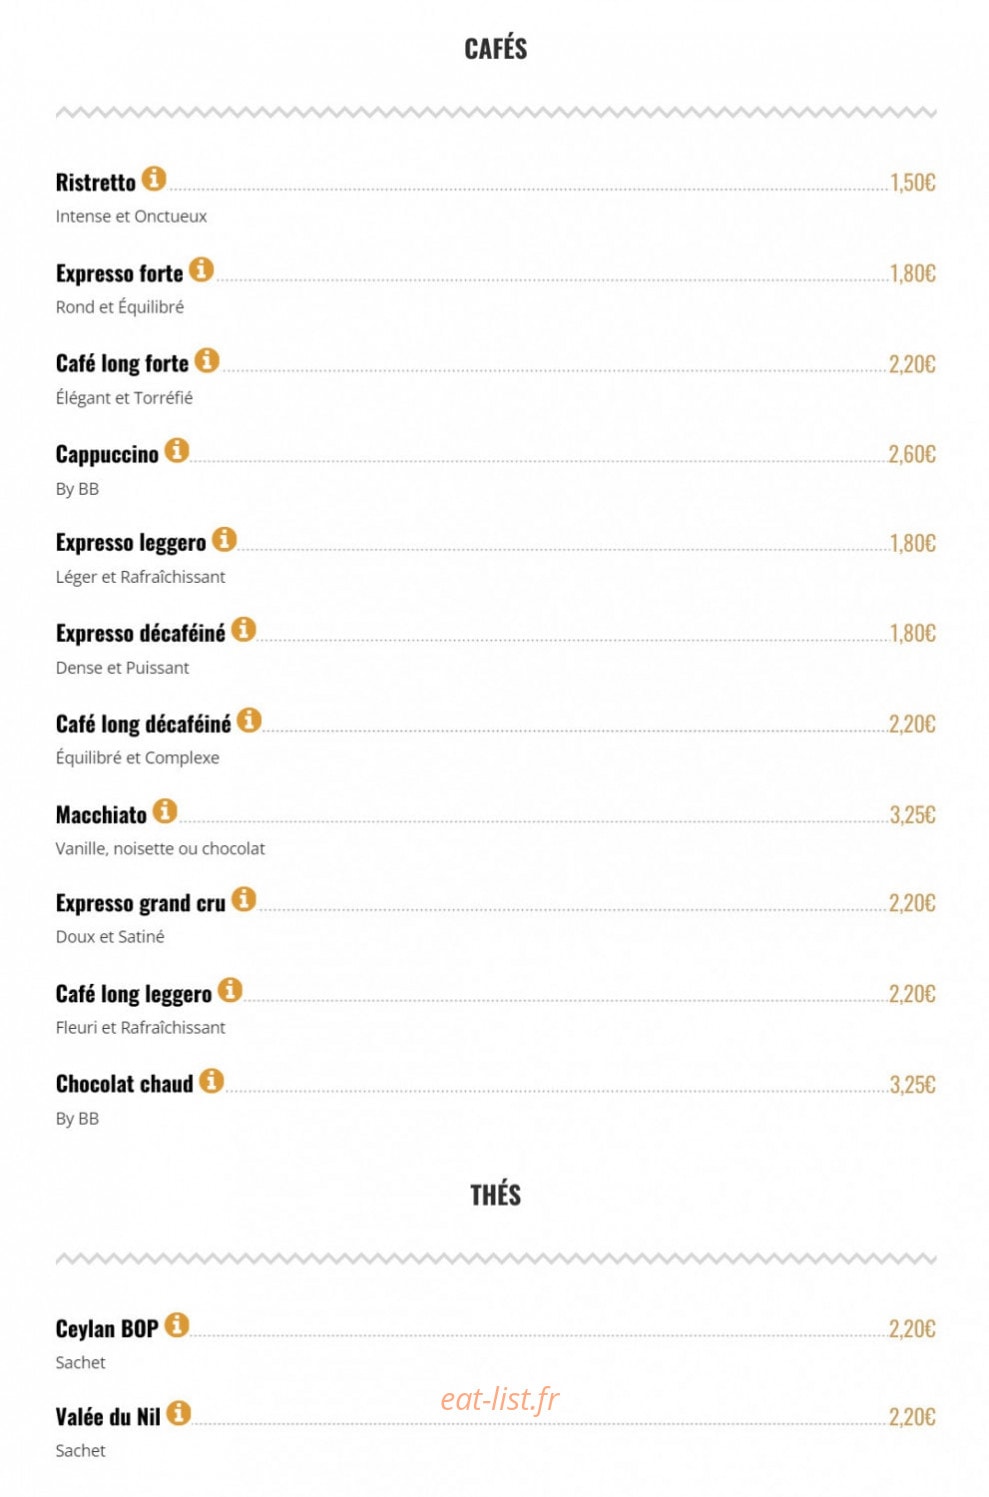Open the info icon beside Valée du Nil

179,1414
